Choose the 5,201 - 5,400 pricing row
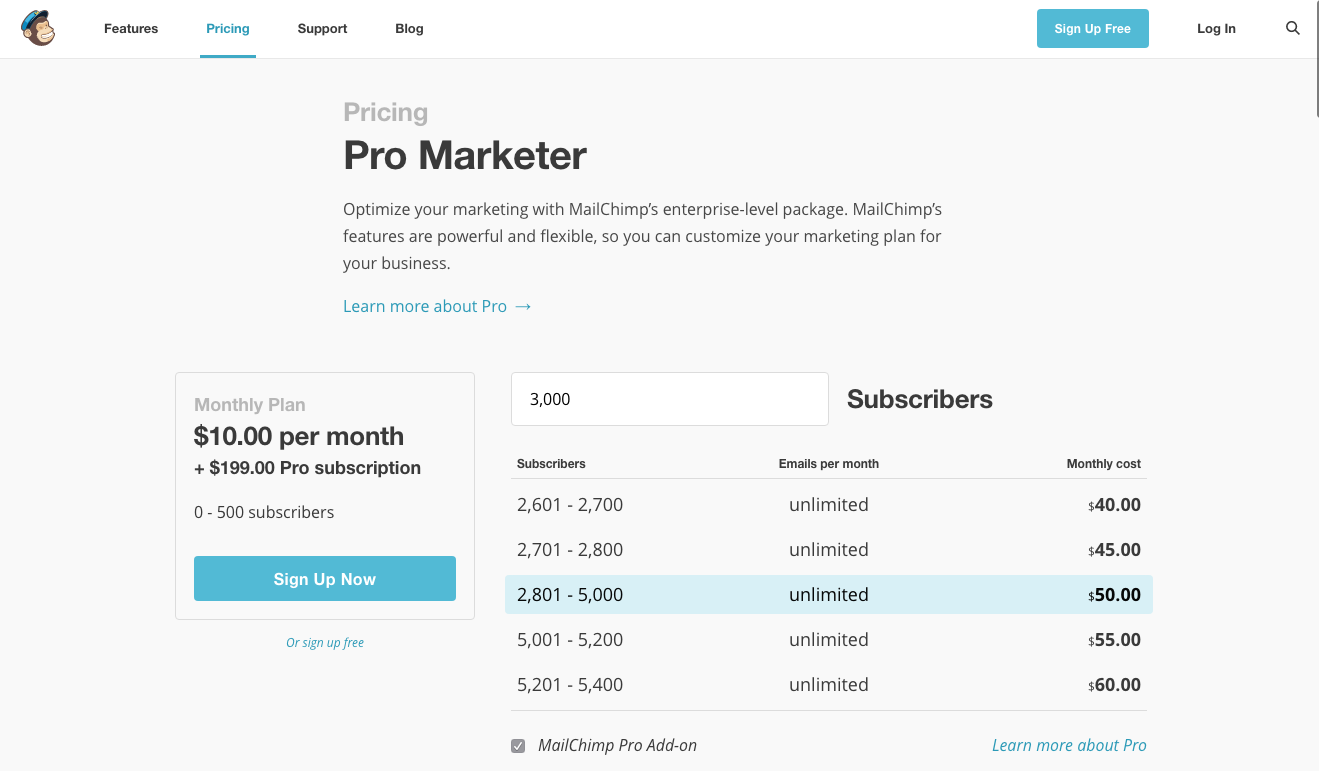The width and height of the screenshot is (1319, 771). [828, 685]
